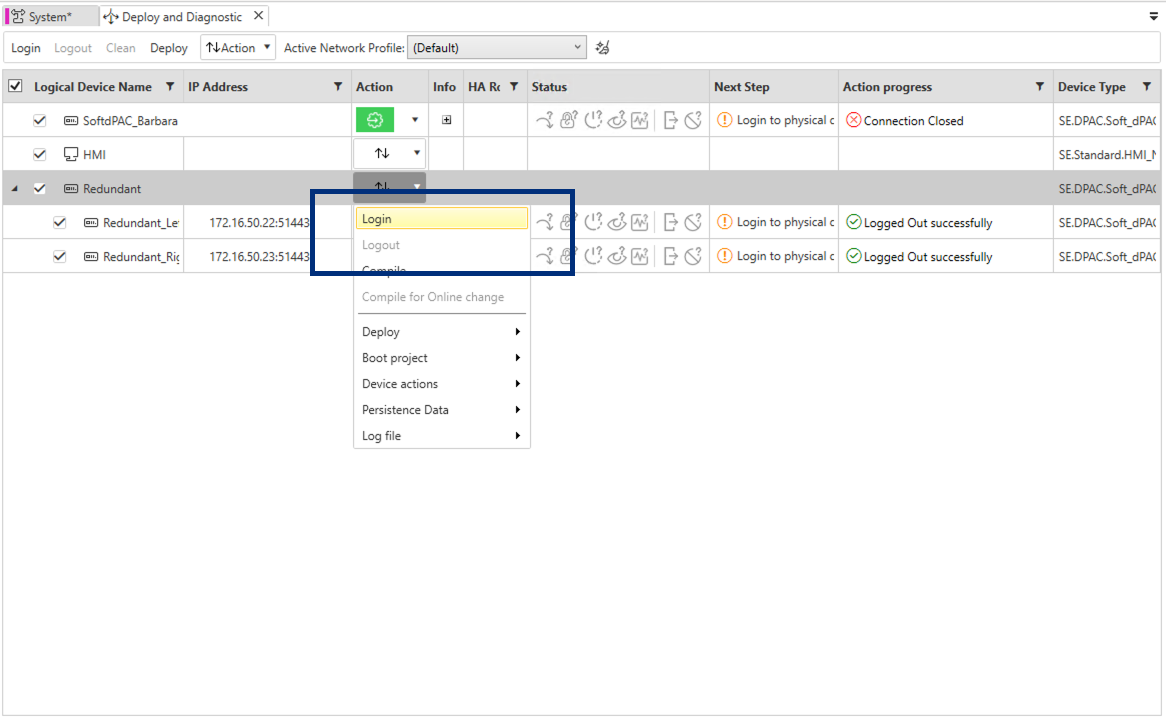Uncheck the Redundant_Le row checkbox
The height and width of the screenshot is (726, 1166).
pyautogui.click(x=59, y=222)
